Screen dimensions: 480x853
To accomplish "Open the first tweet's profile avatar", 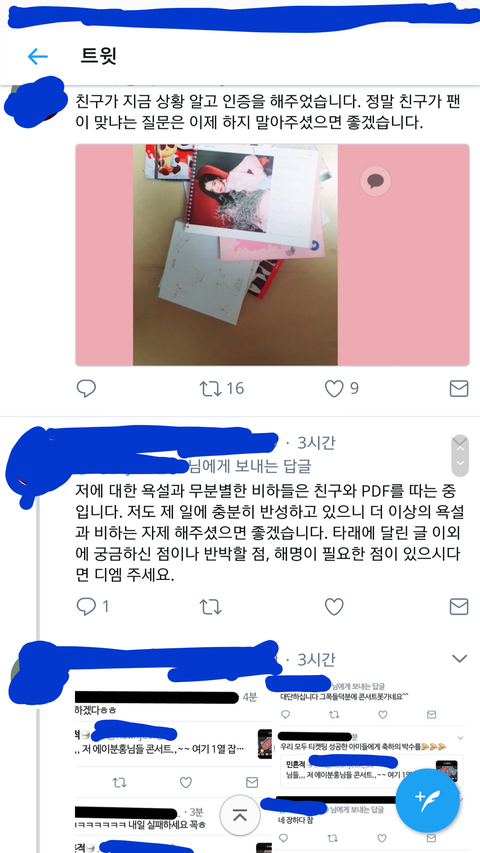I will tap(34, 101).
